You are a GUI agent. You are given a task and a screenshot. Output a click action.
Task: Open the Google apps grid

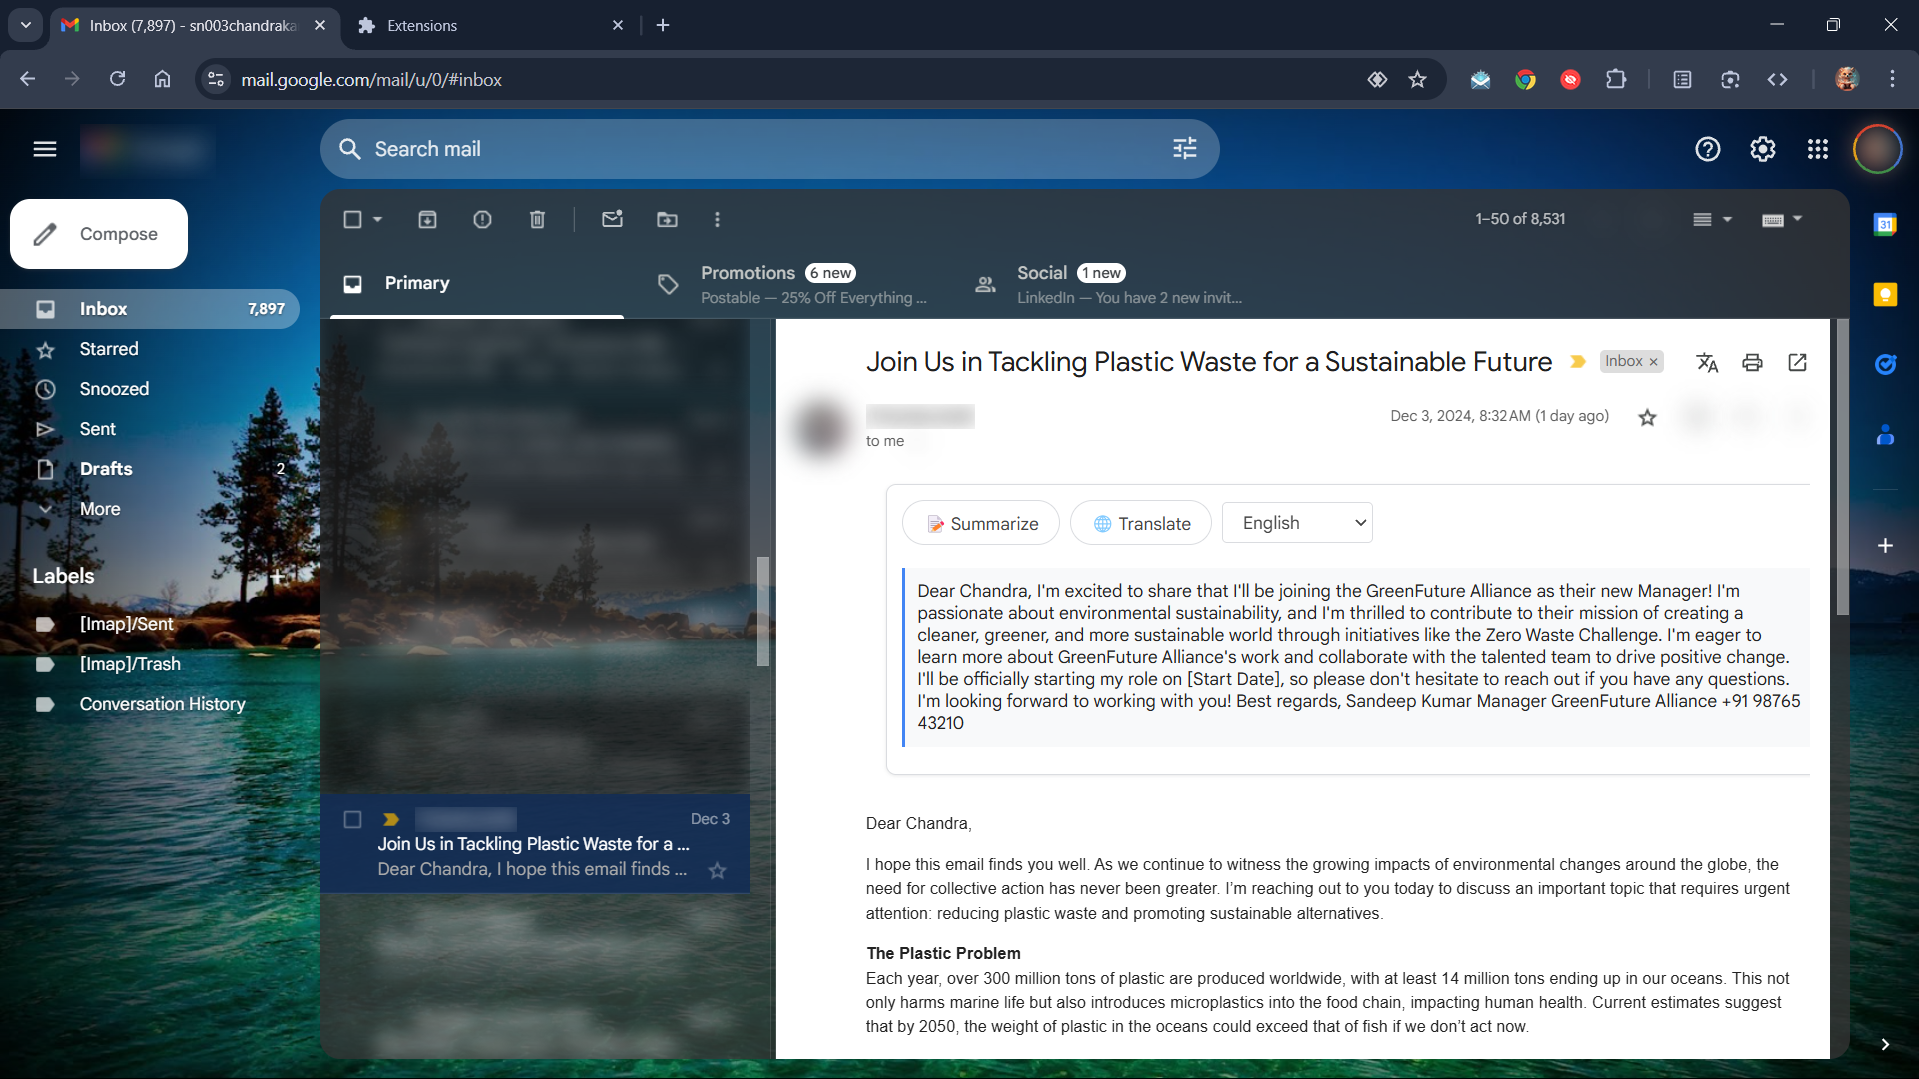1818,149
